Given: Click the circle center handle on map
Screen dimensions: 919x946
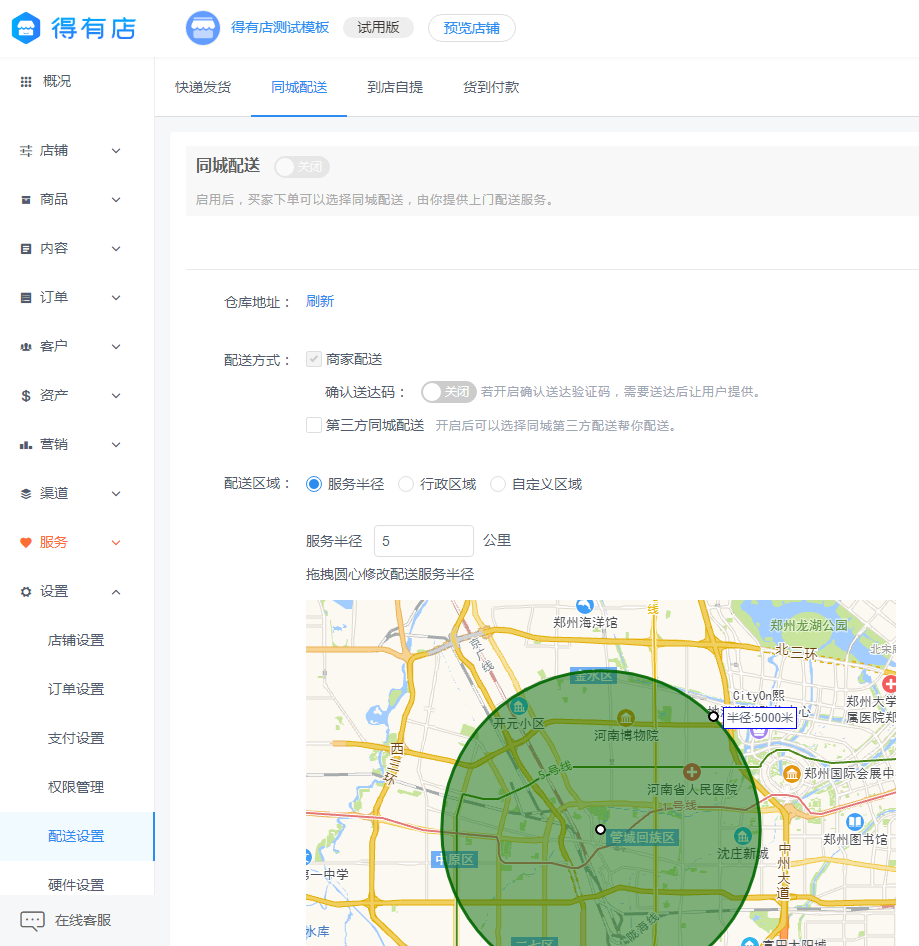Looking at the screenshot, I should (600, 830).
